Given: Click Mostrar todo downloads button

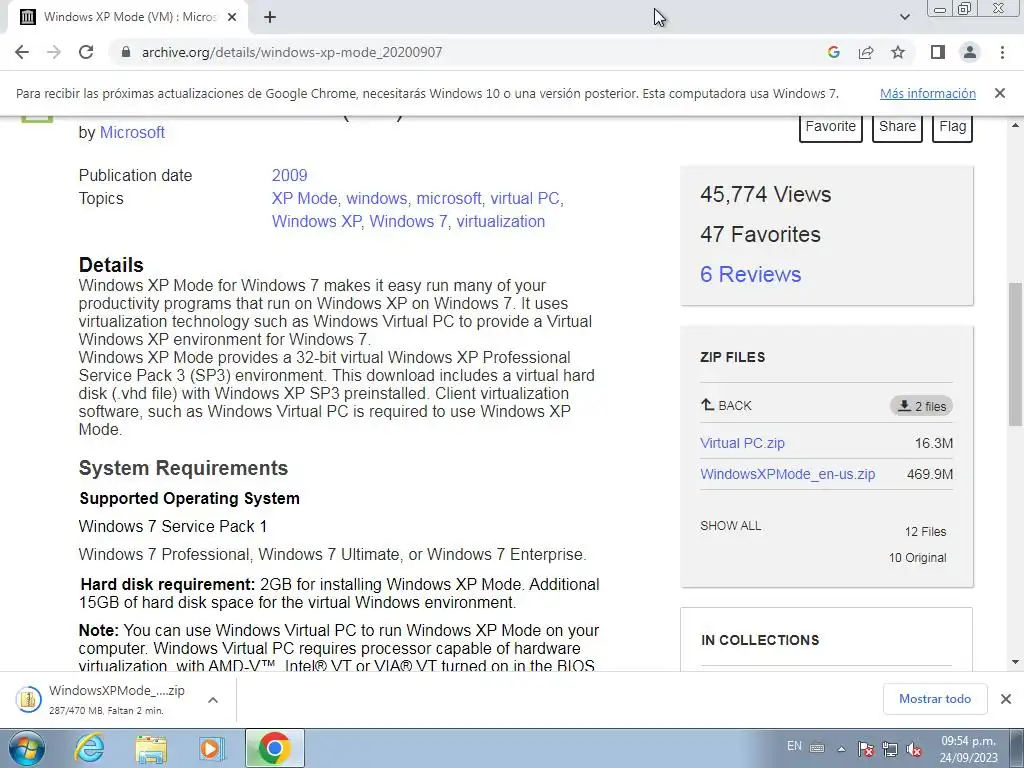Looking at the screenshot, I should point(935,699).
